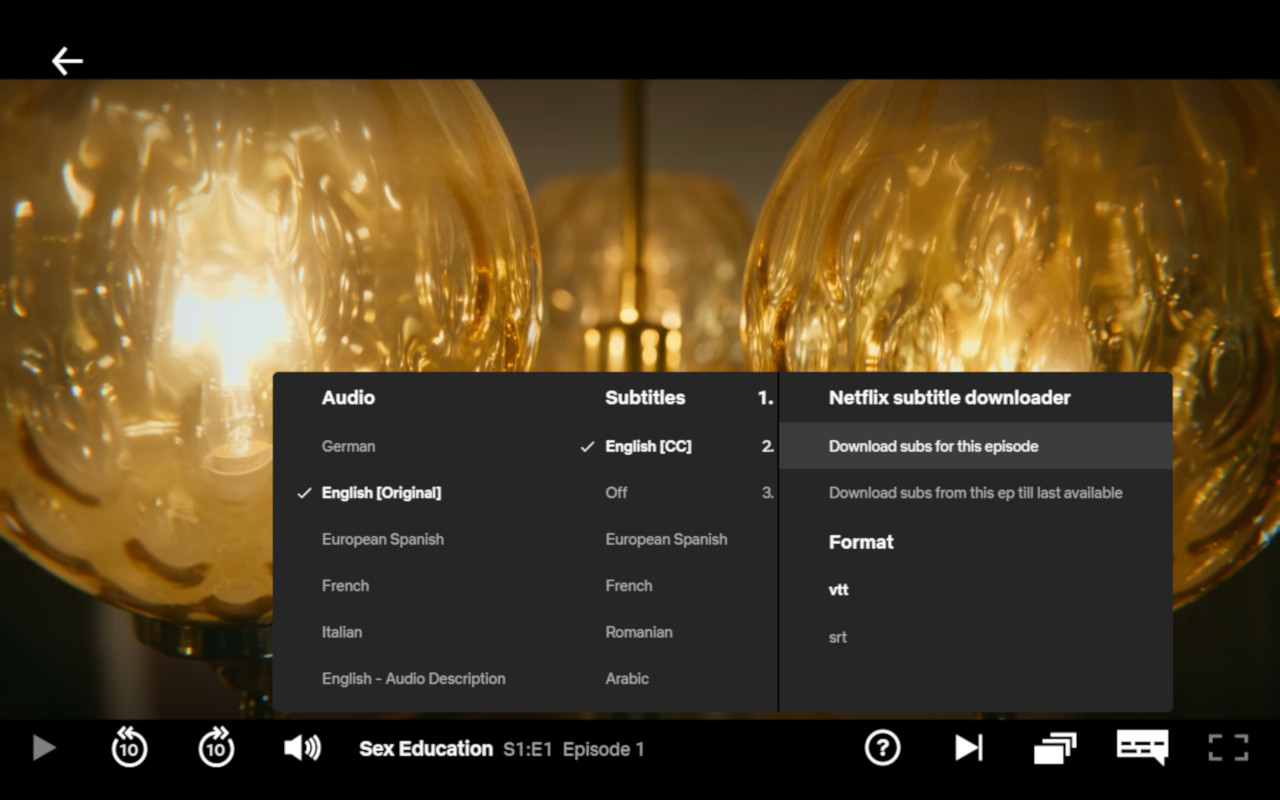Click the Sex Education title text
Image resolution: width=1280 pixels, height=800 pixels.
coord(426,748)
